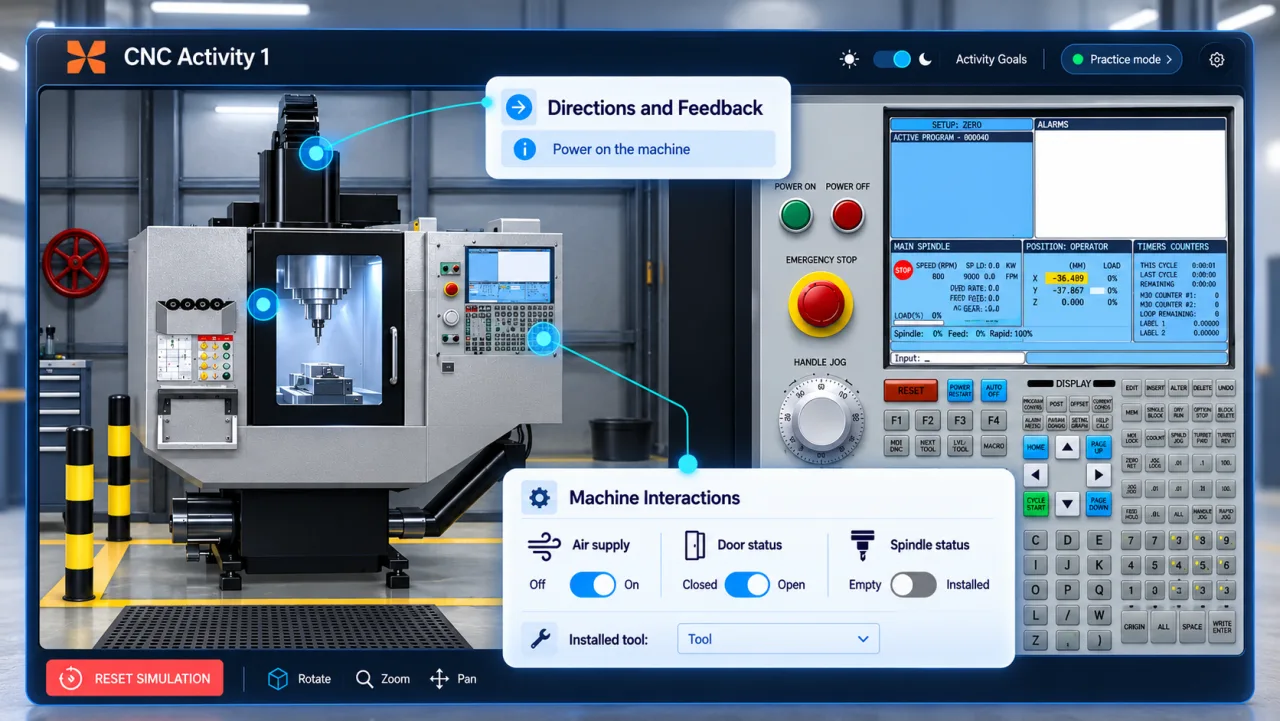The image size is (1280, 721).
Task: Click the EDIT key
Action: pos(1132,387)
